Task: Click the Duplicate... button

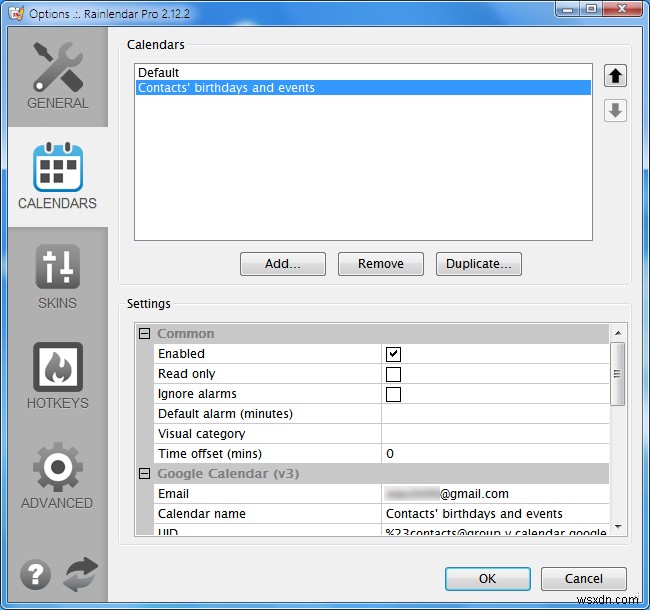Action: pyautogui.click(x=478, y=264)
